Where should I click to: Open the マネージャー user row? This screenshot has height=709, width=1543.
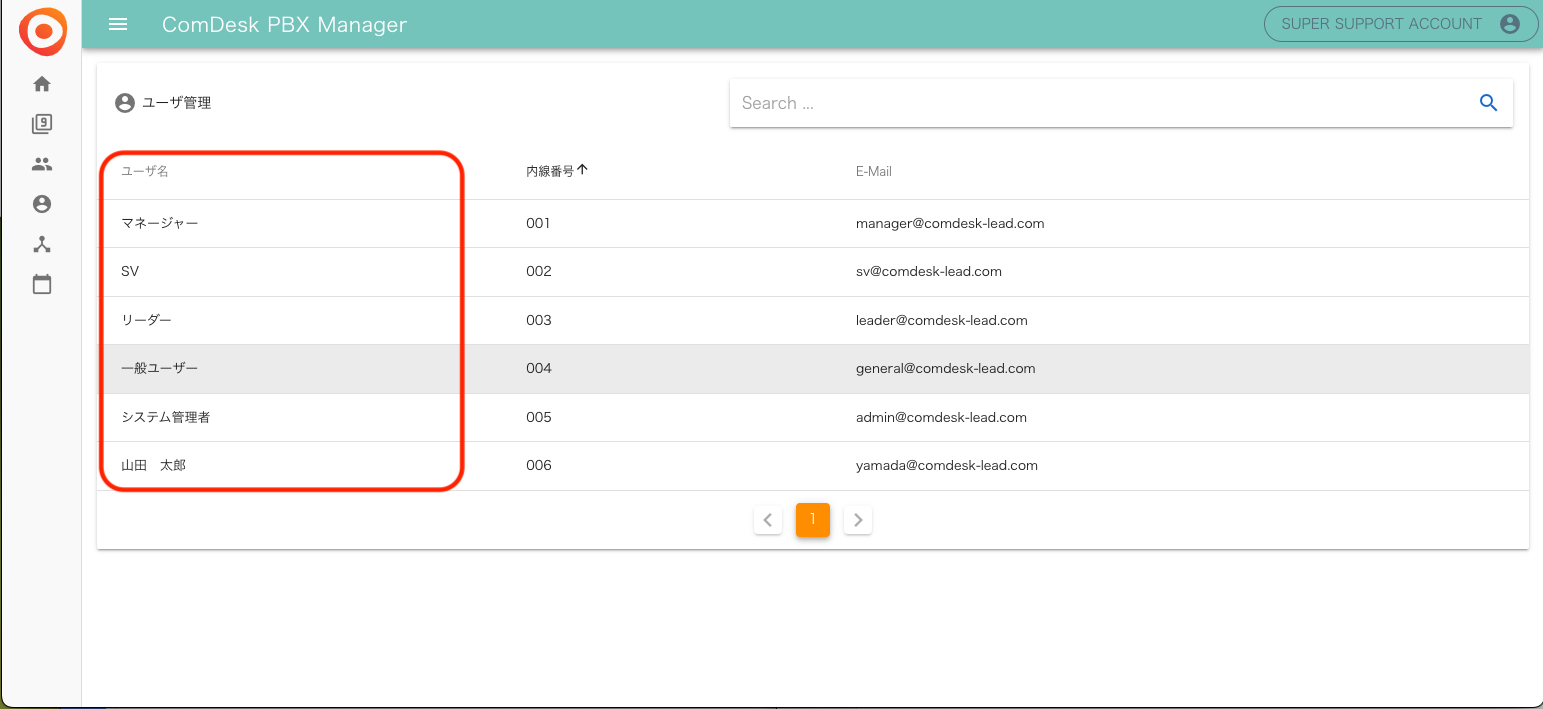pos(160,223)
